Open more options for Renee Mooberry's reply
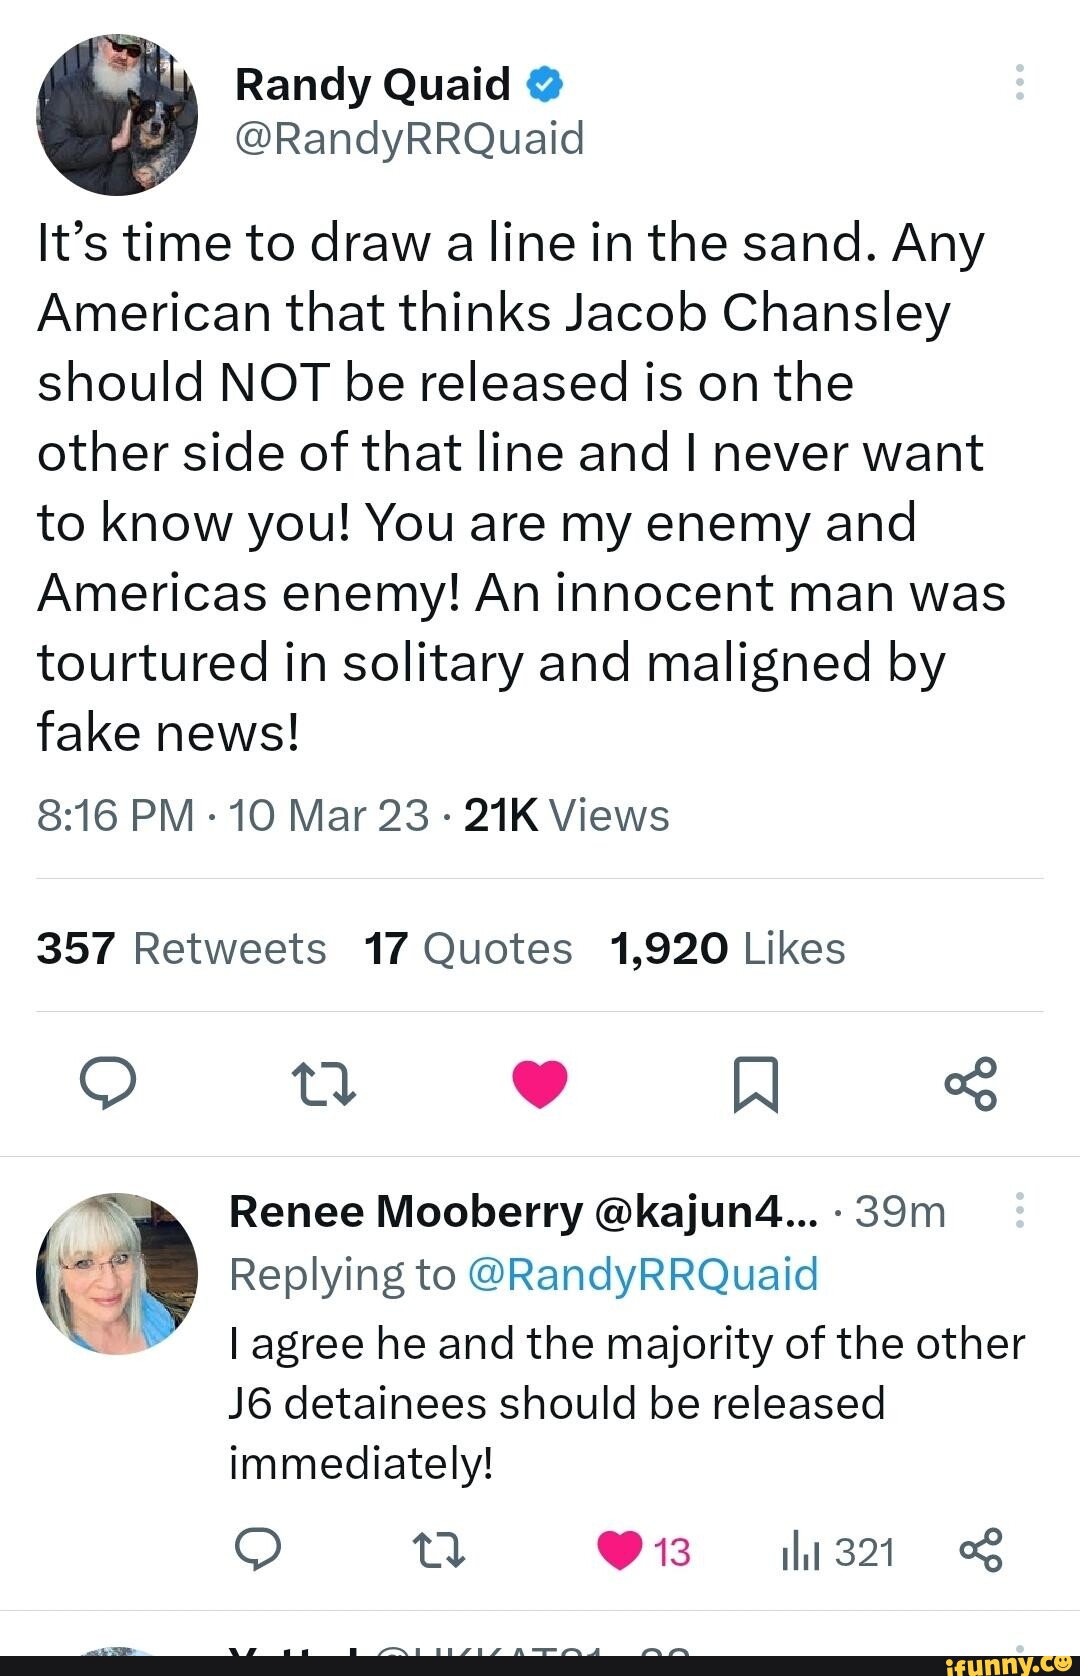This screenshot has height=1676, width=1080. tap(1019, 1210)
